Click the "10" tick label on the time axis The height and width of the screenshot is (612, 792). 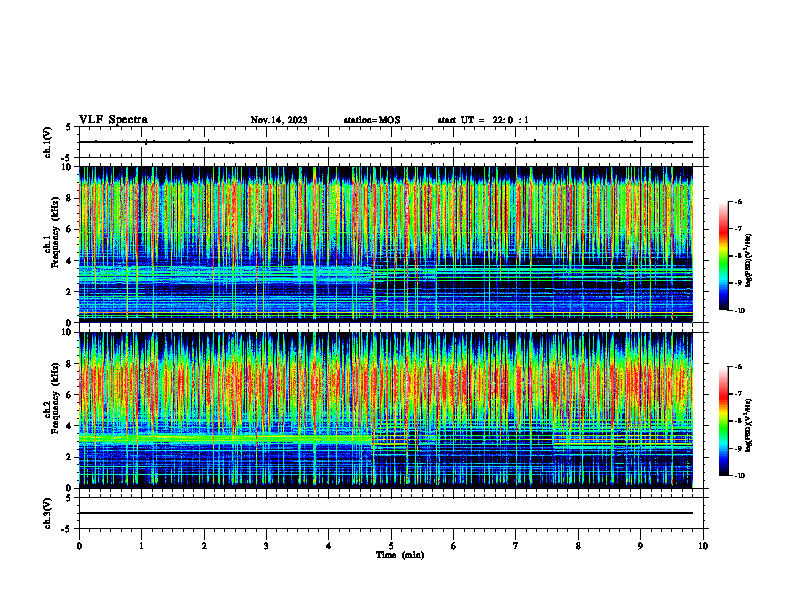click(x=703, y=546)
